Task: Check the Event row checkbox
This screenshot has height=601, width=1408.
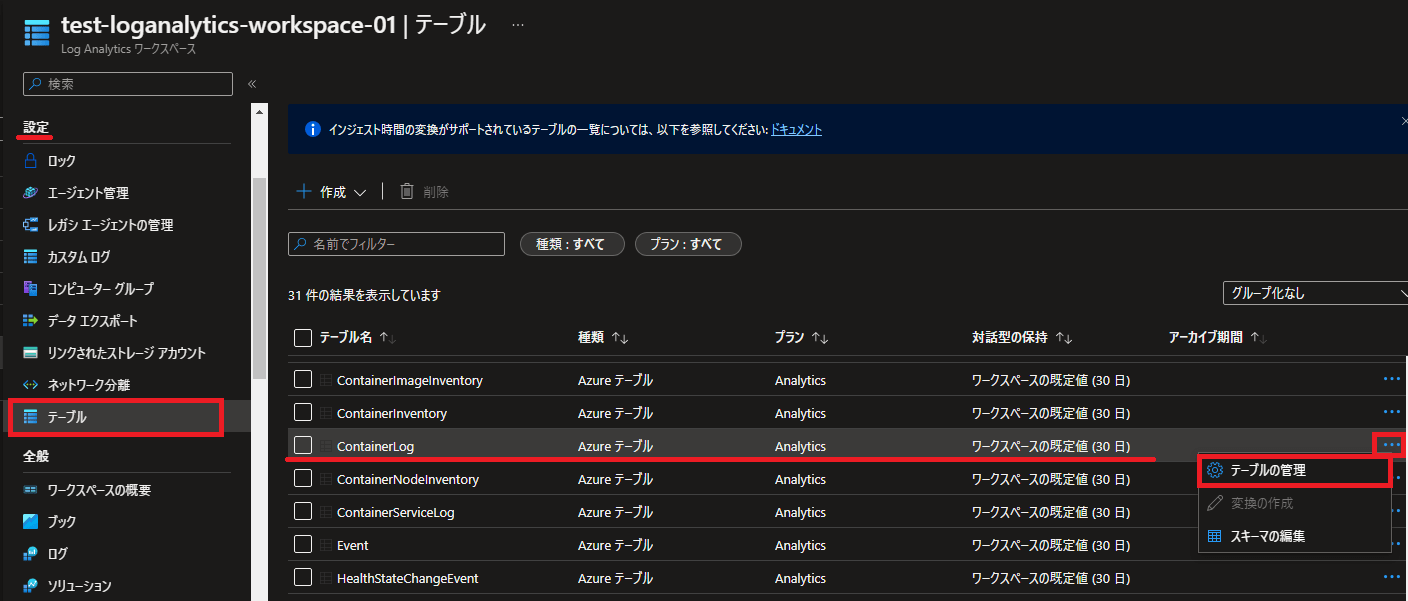Action: (303, 544)
